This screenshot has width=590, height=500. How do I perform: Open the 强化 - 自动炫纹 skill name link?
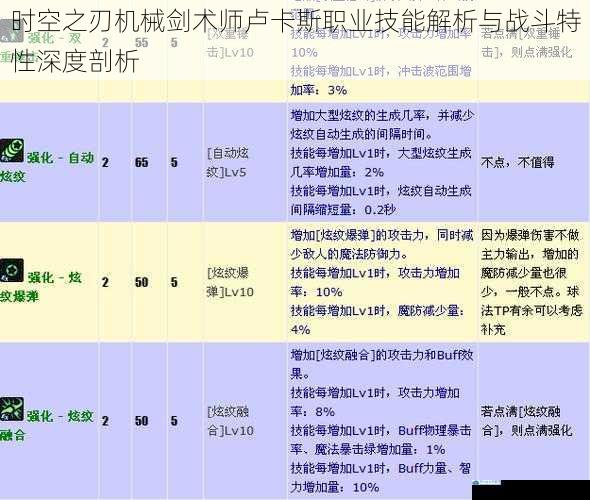point(47,167)
